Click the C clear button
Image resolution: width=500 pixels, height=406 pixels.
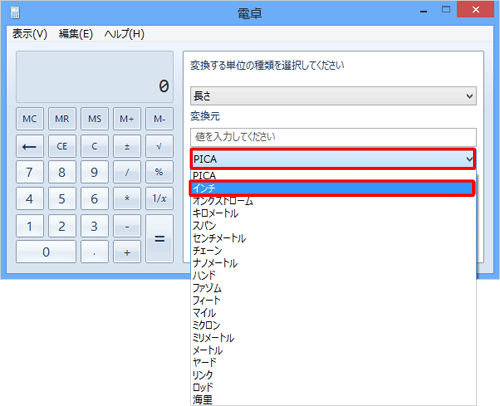[x=94, y=146]
